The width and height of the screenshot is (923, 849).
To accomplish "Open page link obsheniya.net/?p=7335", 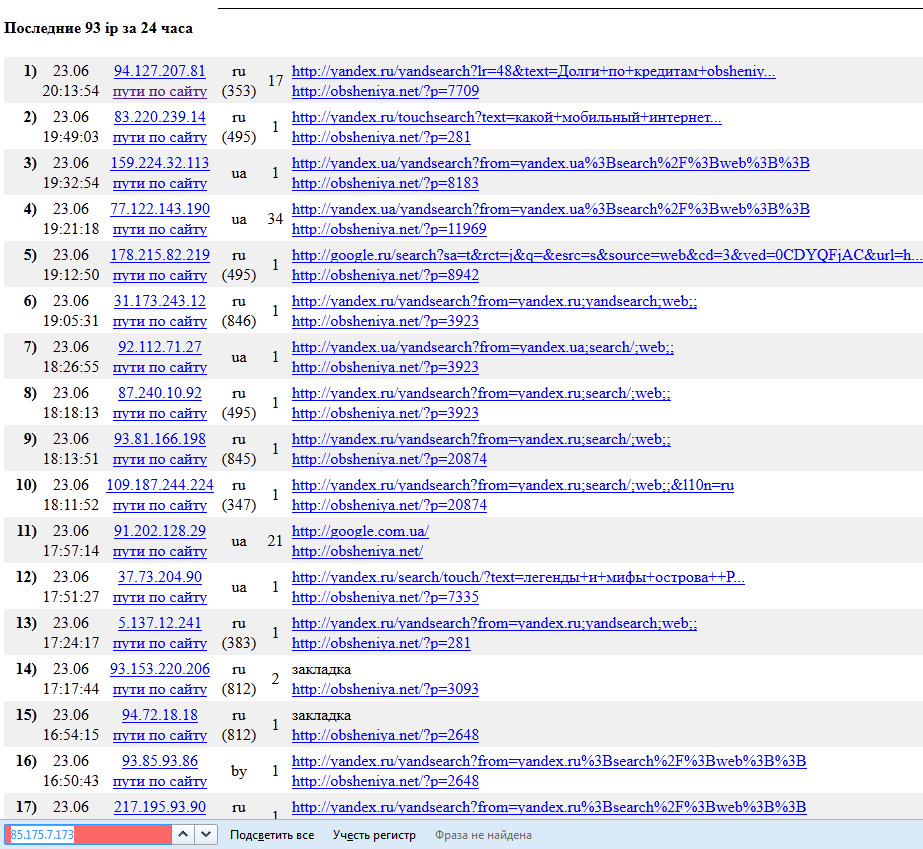I will (x=385, y=597).
